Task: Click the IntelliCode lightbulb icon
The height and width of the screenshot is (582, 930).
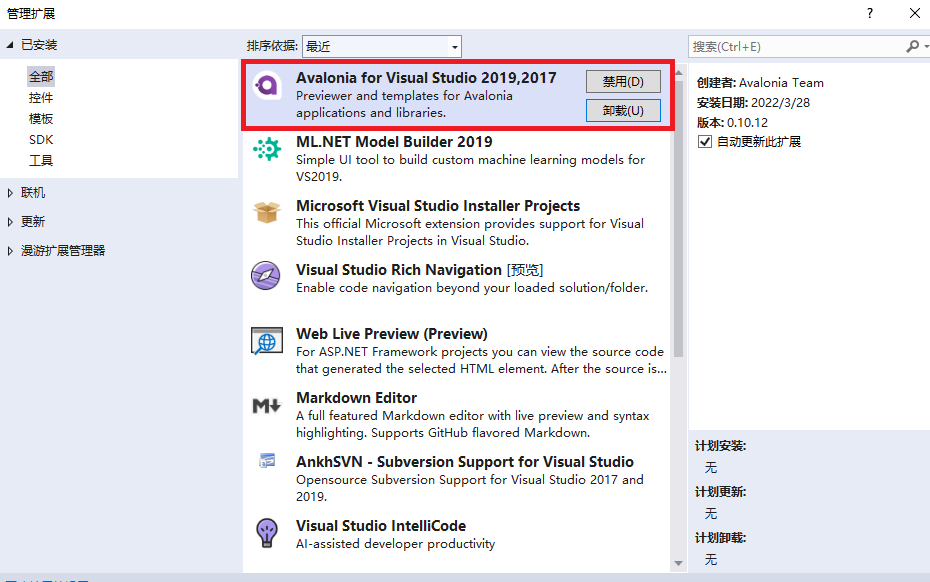Action: tap(267, 532)
